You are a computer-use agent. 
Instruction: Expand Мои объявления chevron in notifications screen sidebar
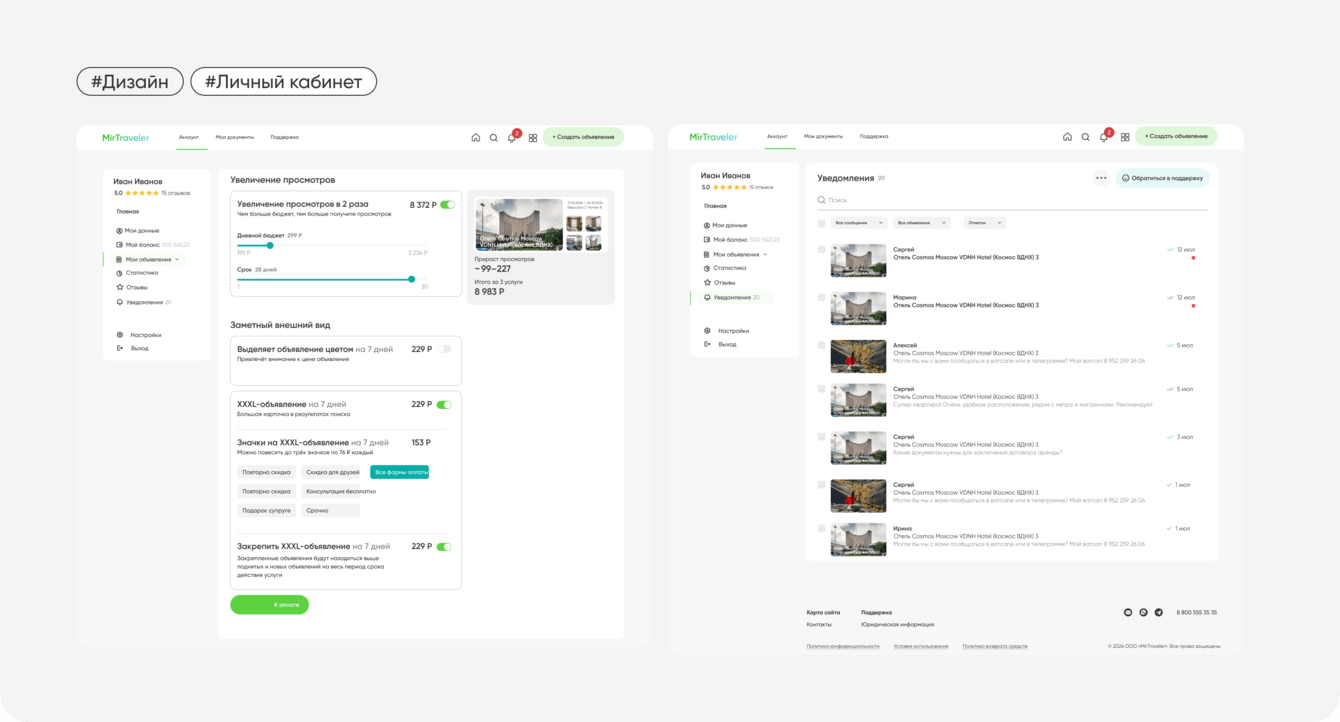click(765, 255)
